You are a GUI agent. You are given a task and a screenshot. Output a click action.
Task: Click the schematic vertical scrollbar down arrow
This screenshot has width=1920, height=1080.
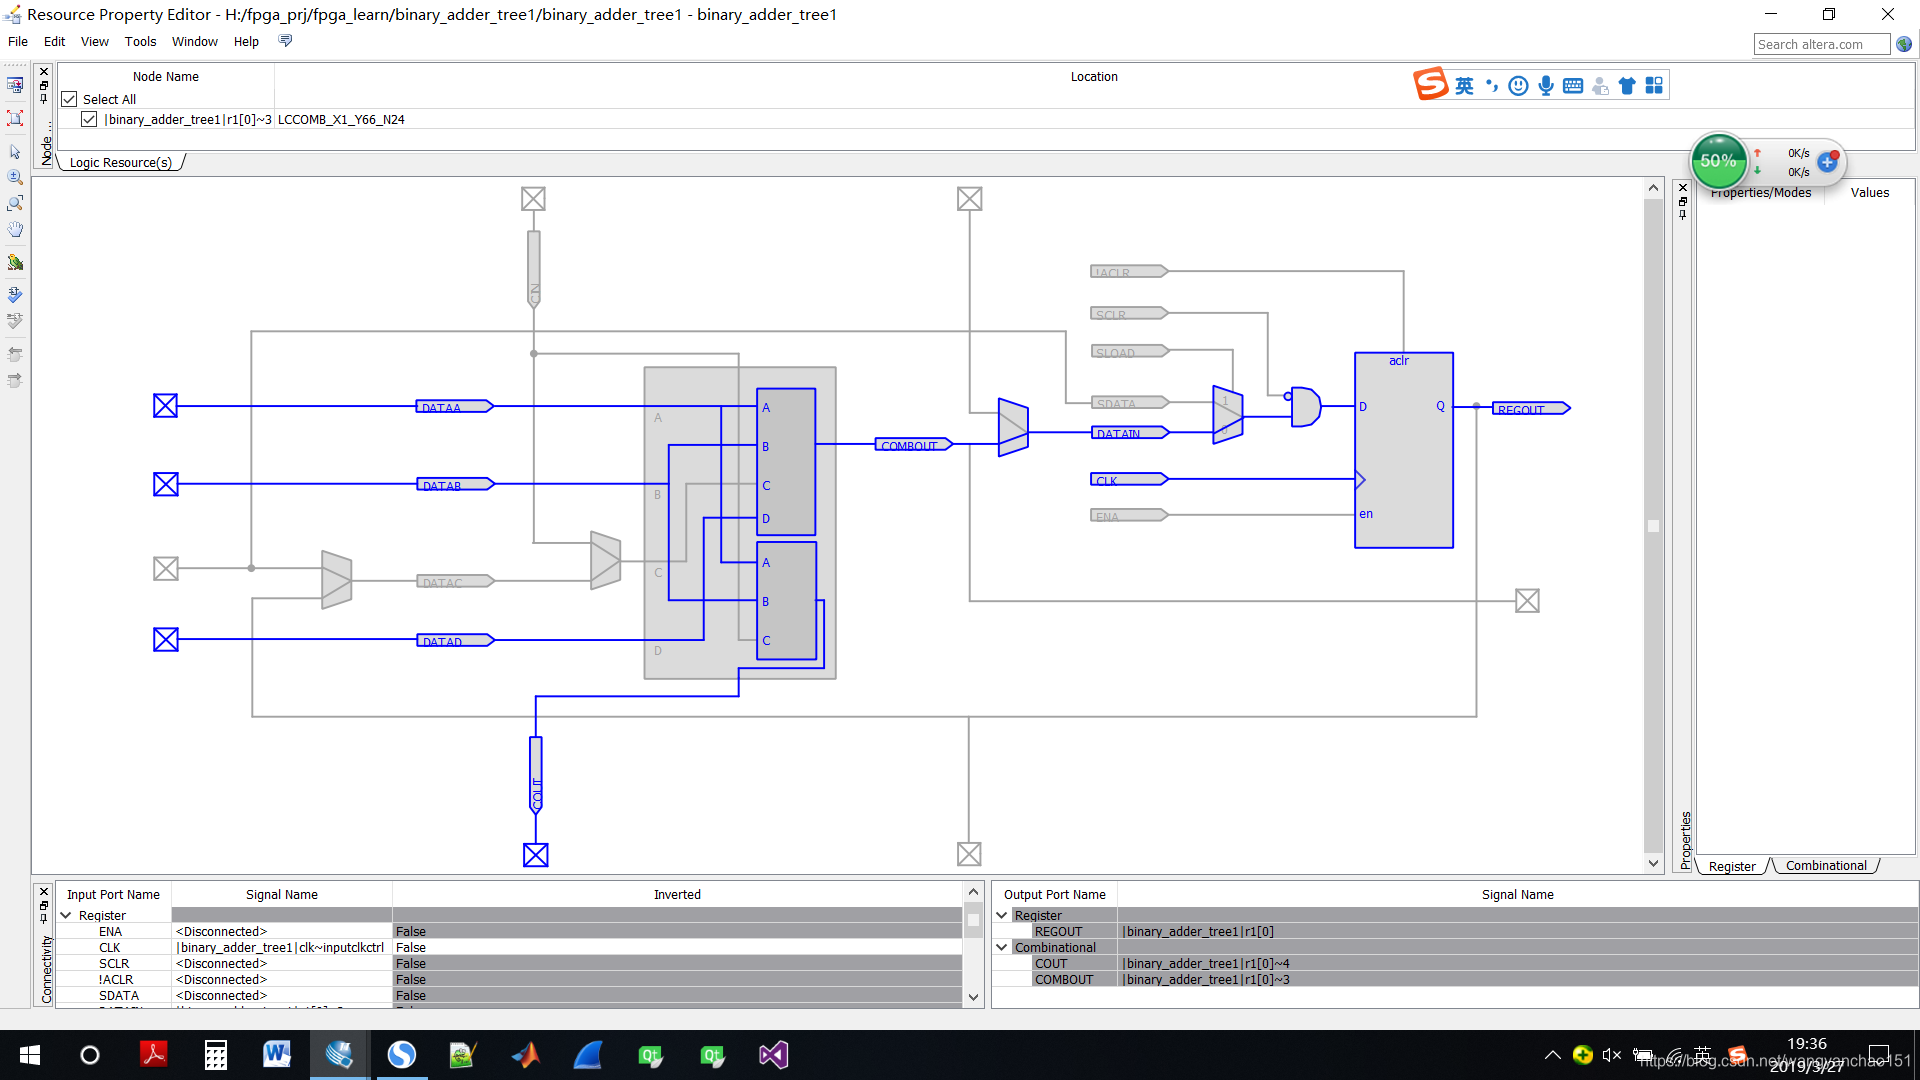coord(1653,863)
